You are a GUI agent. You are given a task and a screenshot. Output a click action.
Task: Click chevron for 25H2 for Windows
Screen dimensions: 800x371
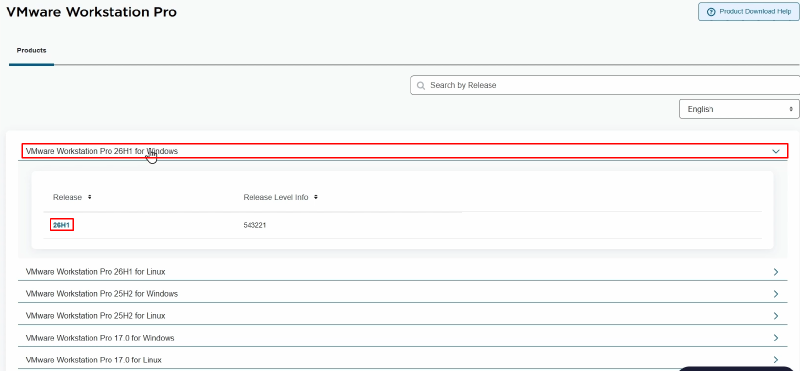[776, 294]
